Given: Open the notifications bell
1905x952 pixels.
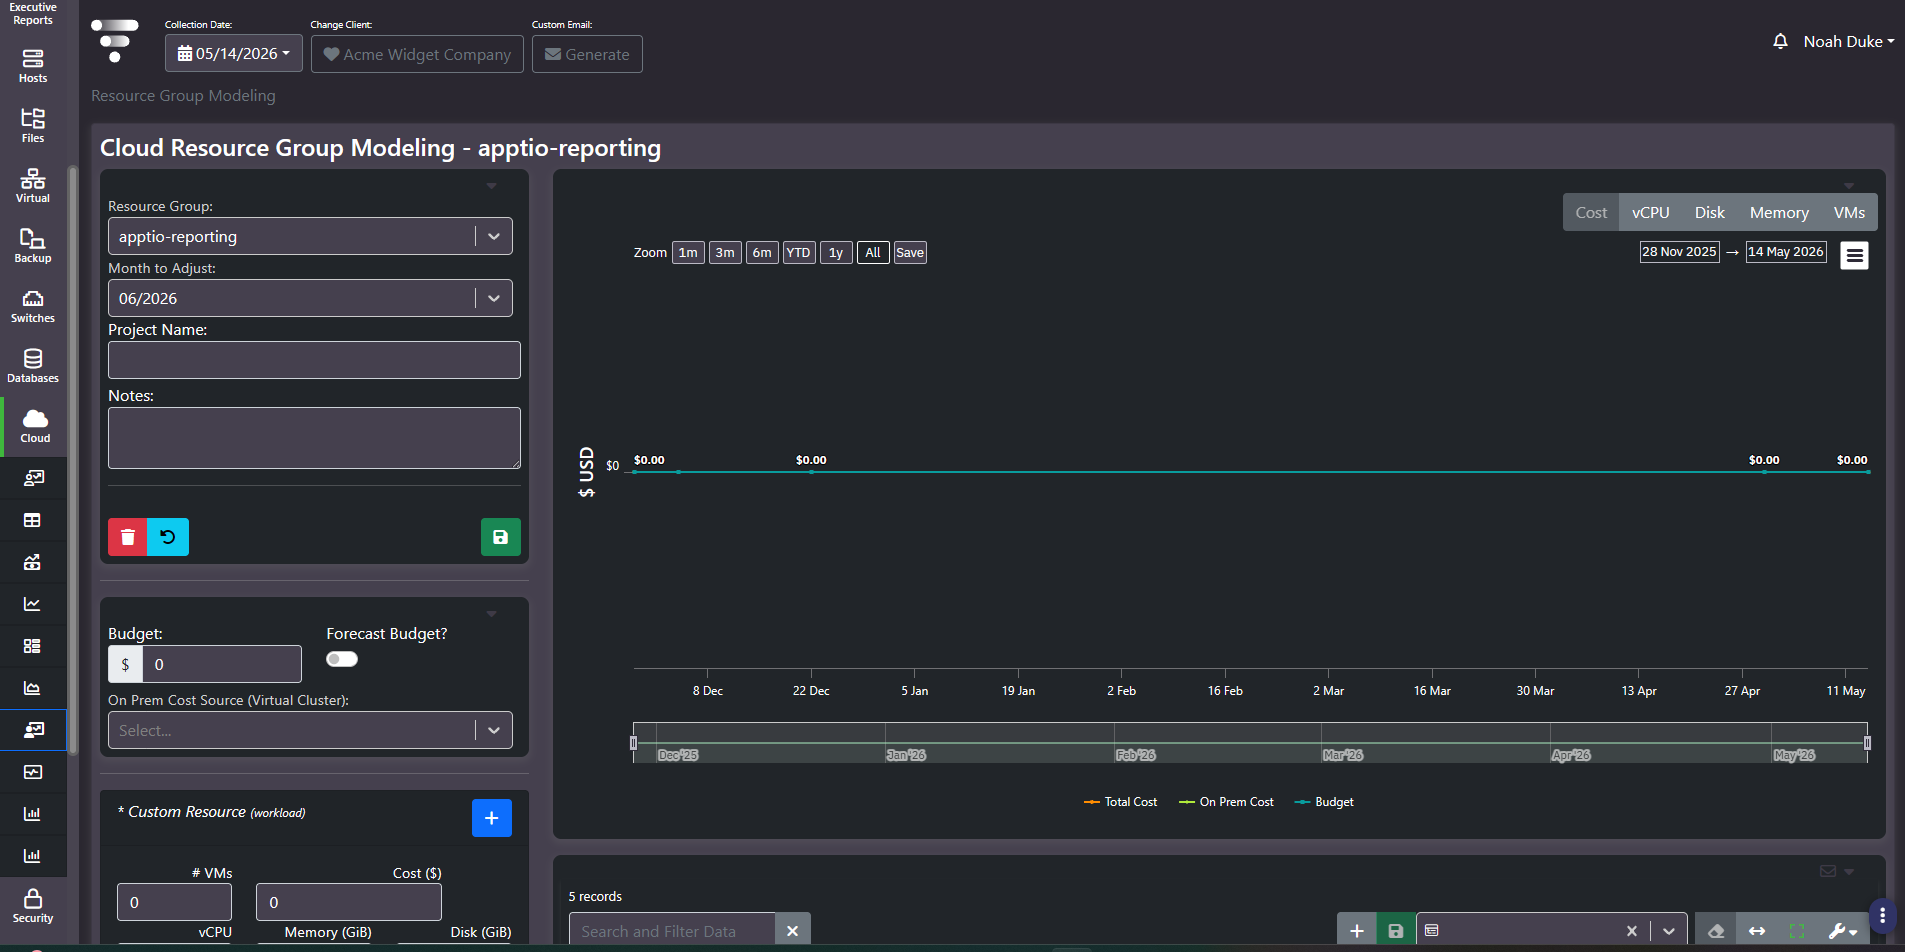Looking at the screenshot, I should pyautogui.click(x=1780, y=41).
